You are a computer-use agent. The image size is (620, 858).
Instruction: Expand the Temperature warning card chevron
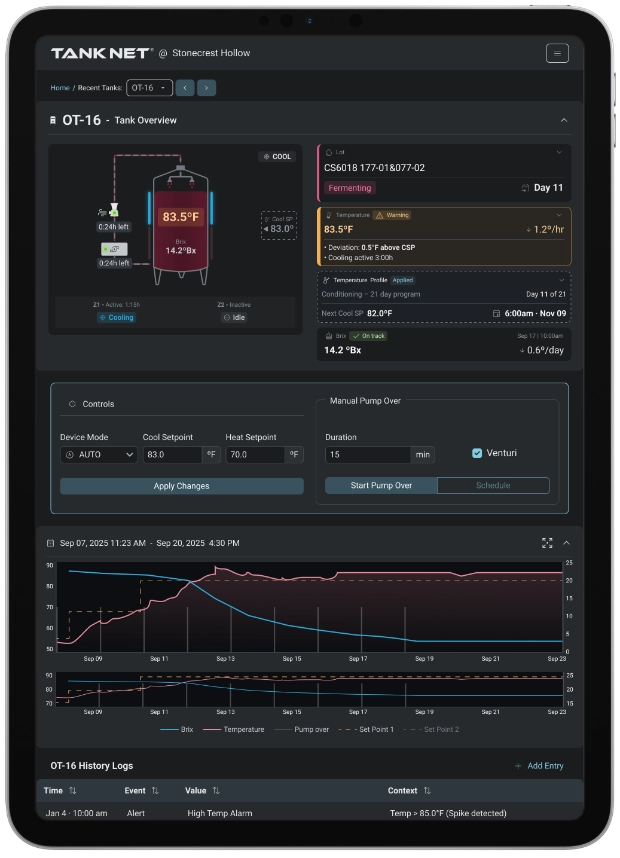coord(559,215)
